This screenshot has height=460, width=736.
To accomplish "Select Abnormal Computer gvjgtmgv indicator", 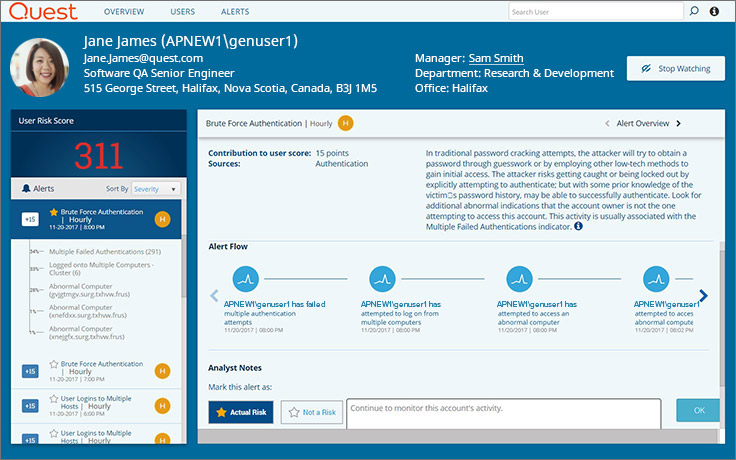I will point(89,290).
